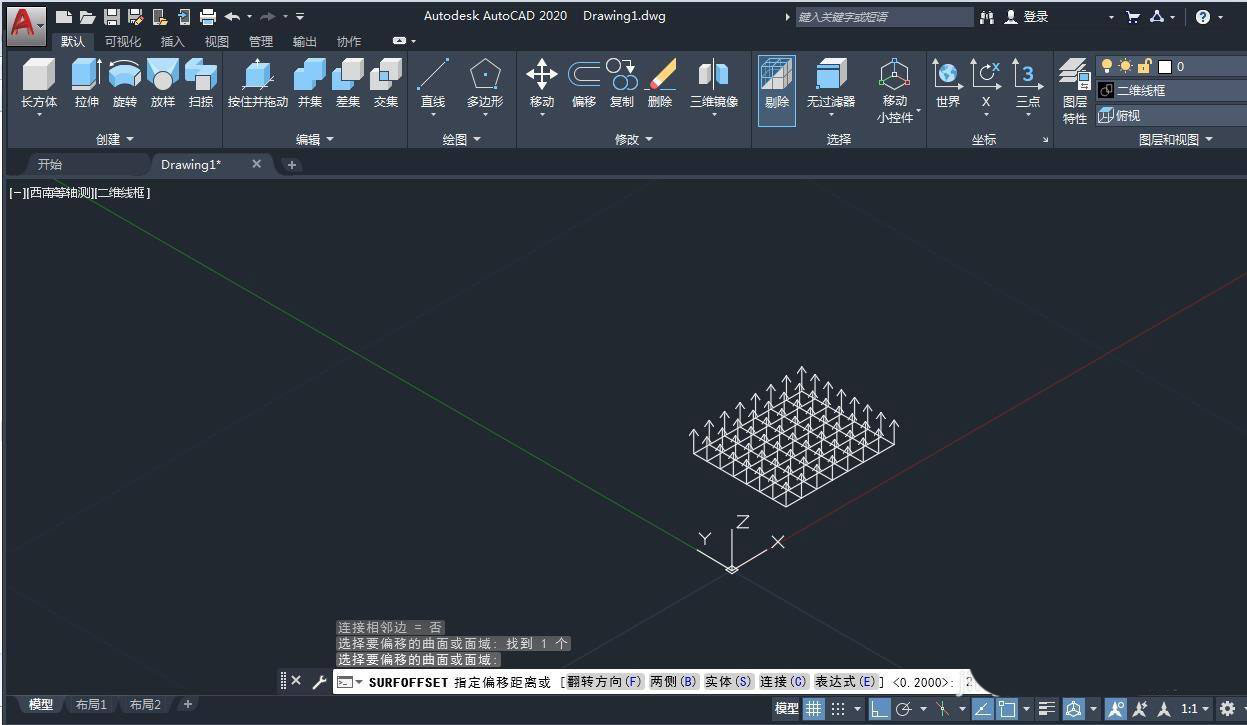This screenshot has width=1247, height=725.
Task: Choose the 复制 copy tool
Action: pyautogui.click(x=622, y=84)
